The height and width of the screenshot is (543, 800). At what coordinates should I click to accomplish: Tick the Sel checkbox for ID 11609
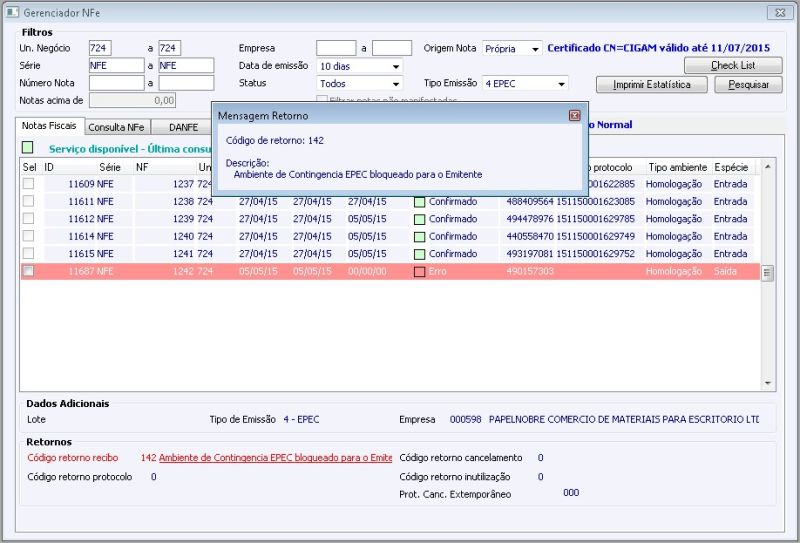tap(28, 184)
